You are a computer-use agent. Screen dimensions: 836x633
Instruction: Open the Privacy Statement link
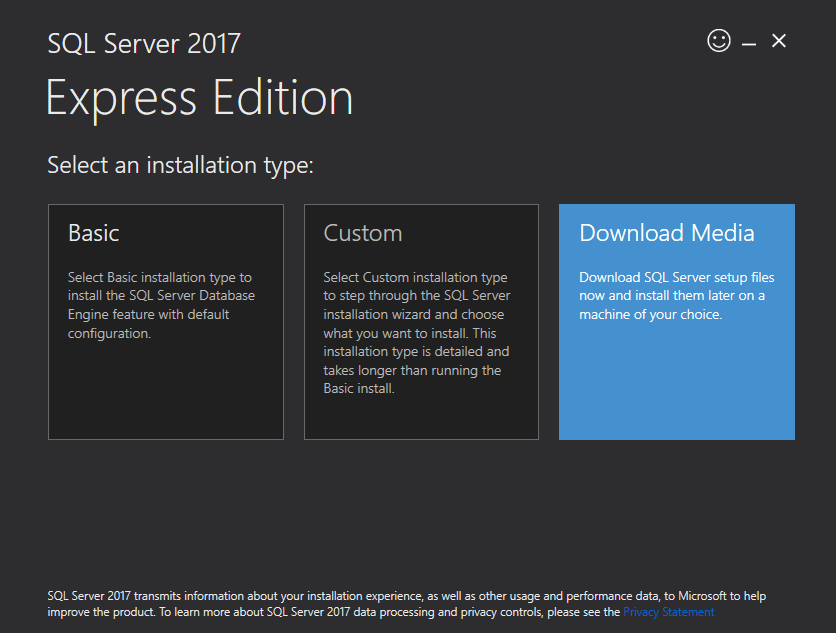[x=668, y=612]
